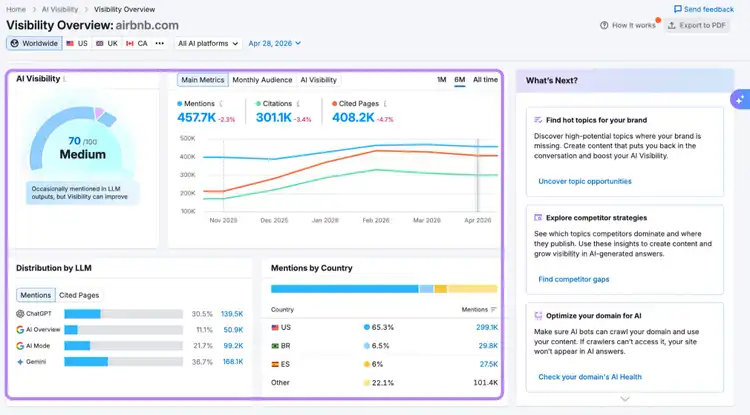
Task: Open the more countries ellipsis
Action: click(x=160, y=43)
